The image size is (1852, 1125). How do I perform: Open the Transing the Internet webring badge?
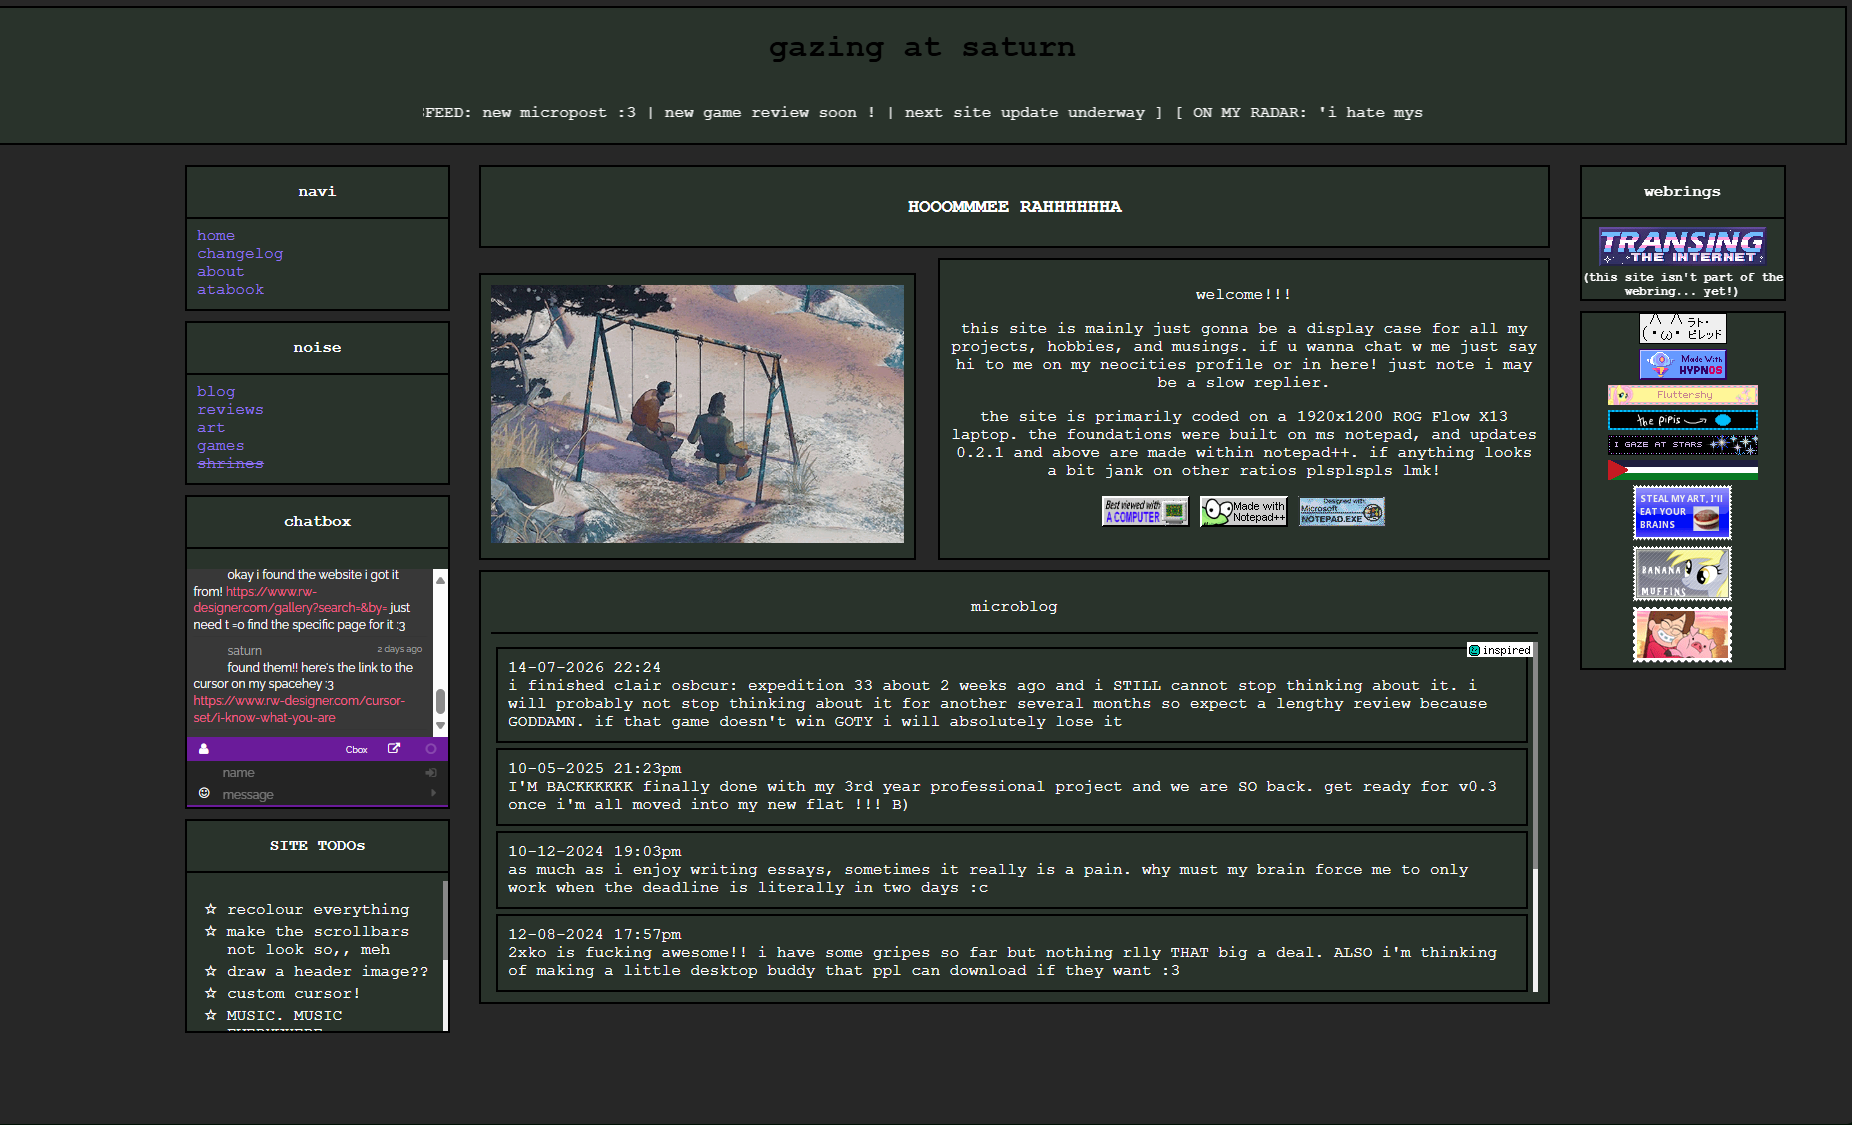click(x=1682, y=246)
